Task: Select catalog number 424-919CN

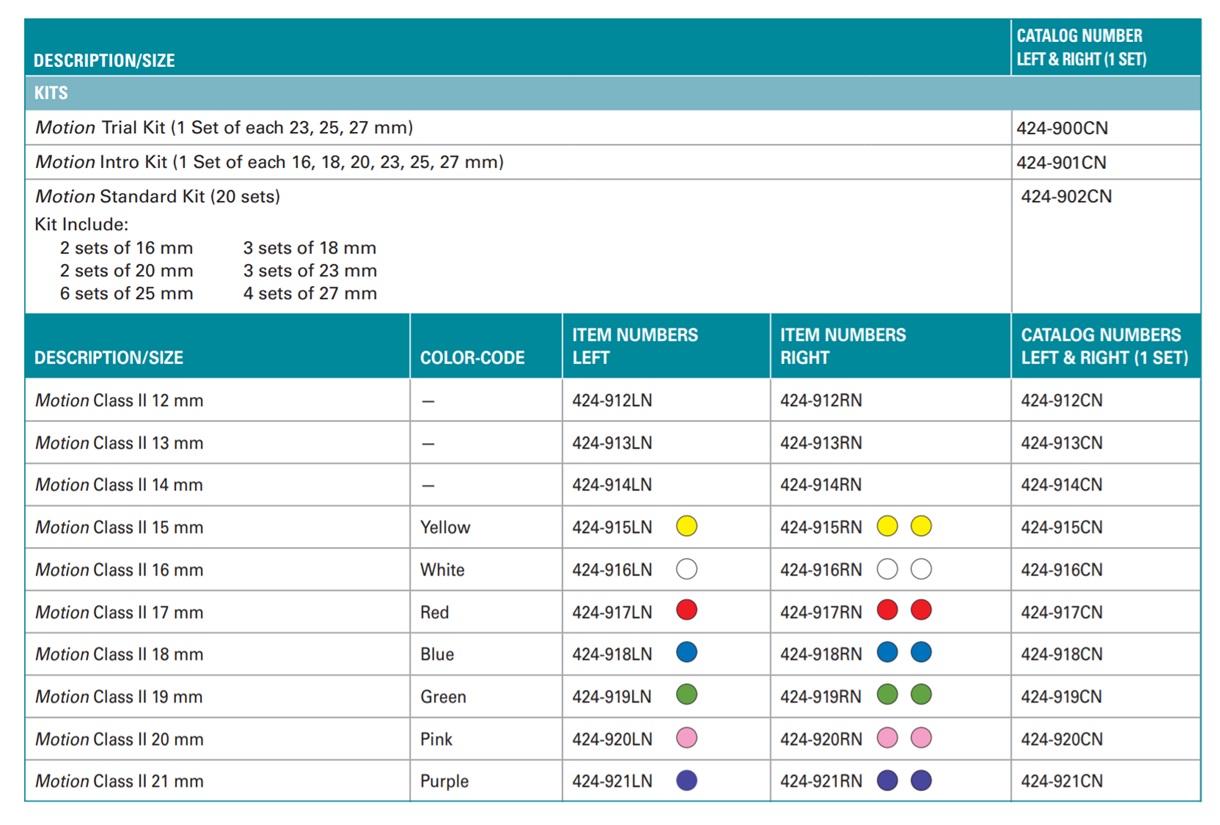Action: [x=1062, y=697]
